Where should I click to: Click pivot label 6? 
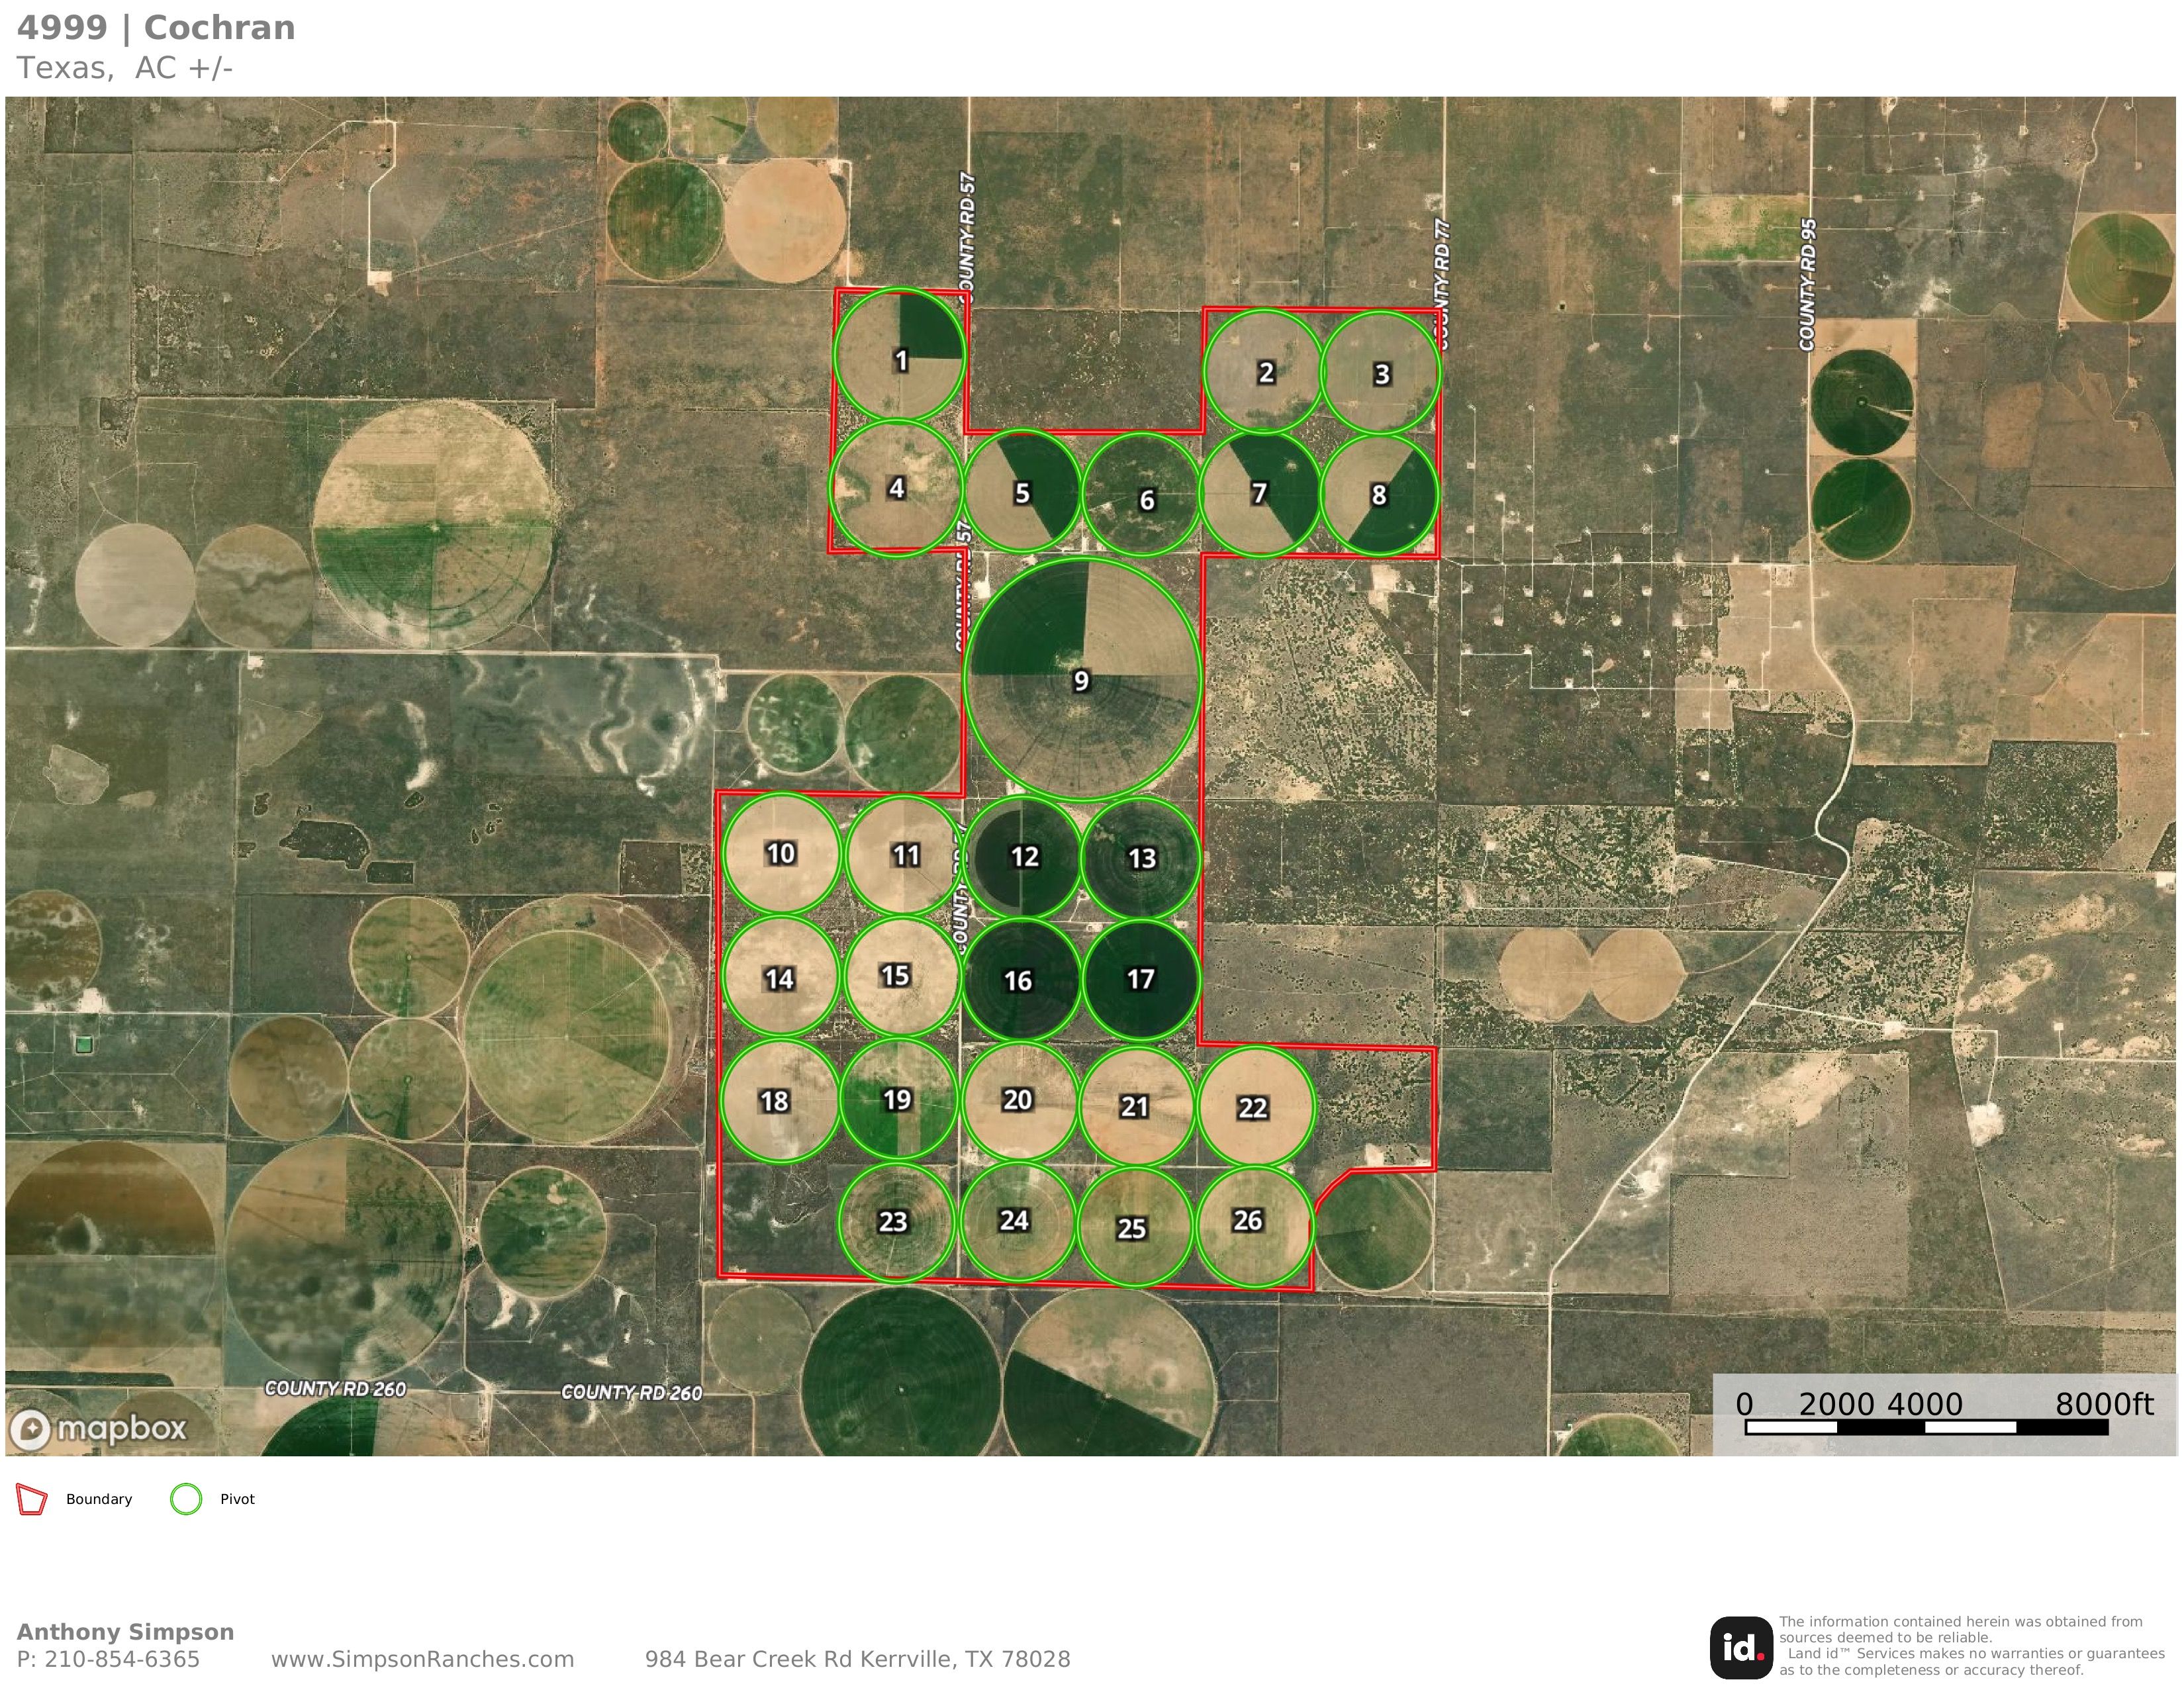pyautogui.click(x=1147, y=500)
